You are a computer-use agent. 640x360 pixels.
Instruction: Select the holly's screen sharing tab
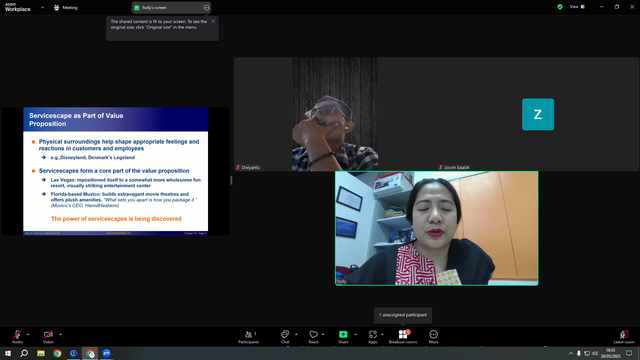171,7
